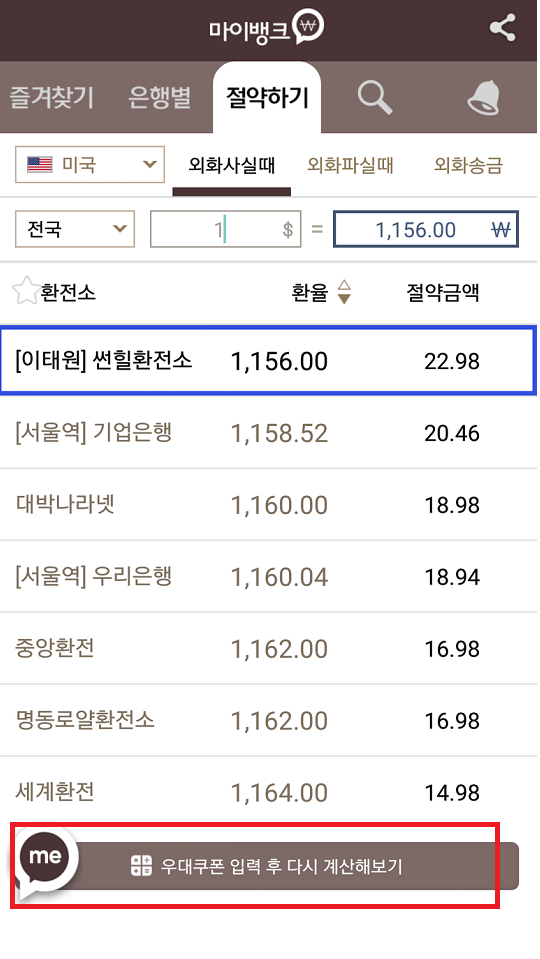Sort by 환율 using the arrow icon
Image resolution: width=540 pixels, height=959 pixels.
tap(344, 292)
